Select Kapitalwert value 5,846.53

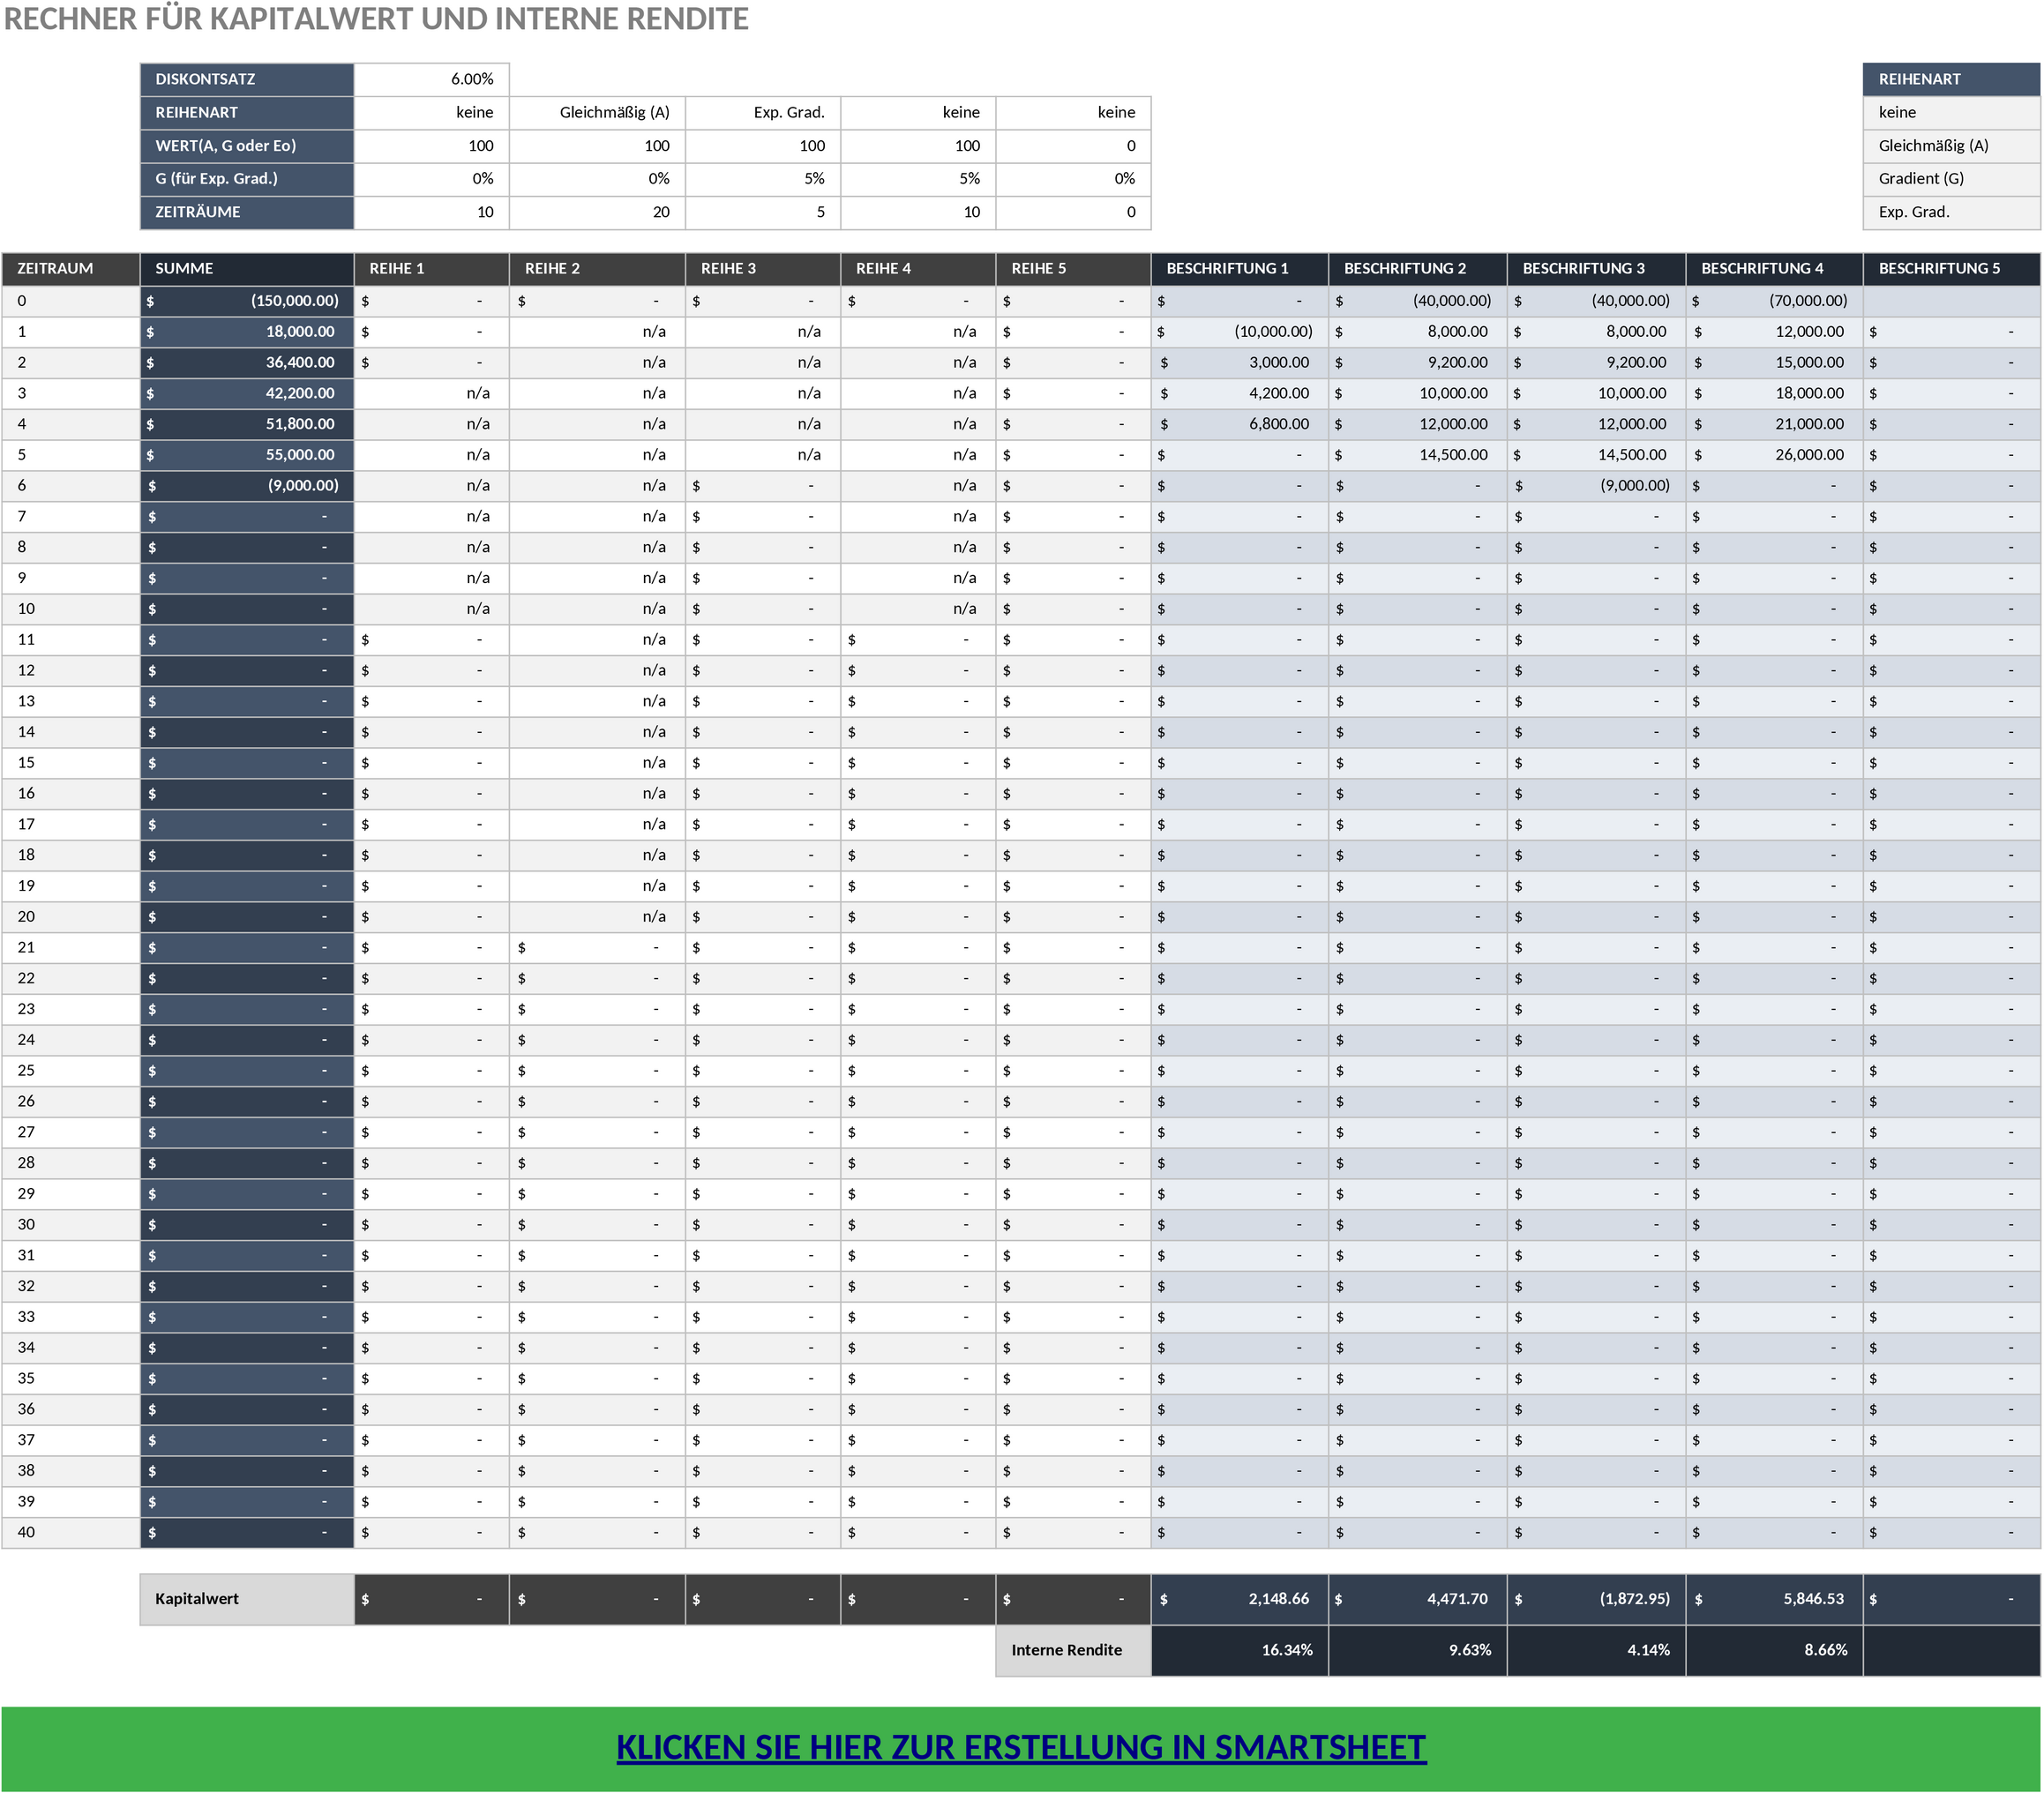(x=1774, y=1599)
